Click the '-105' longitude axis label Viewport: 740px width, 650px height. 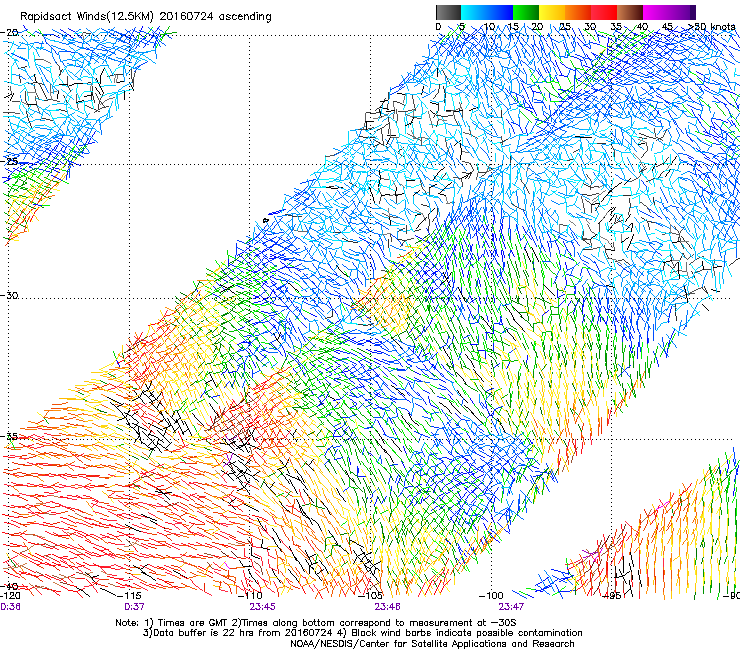[371, 596]
